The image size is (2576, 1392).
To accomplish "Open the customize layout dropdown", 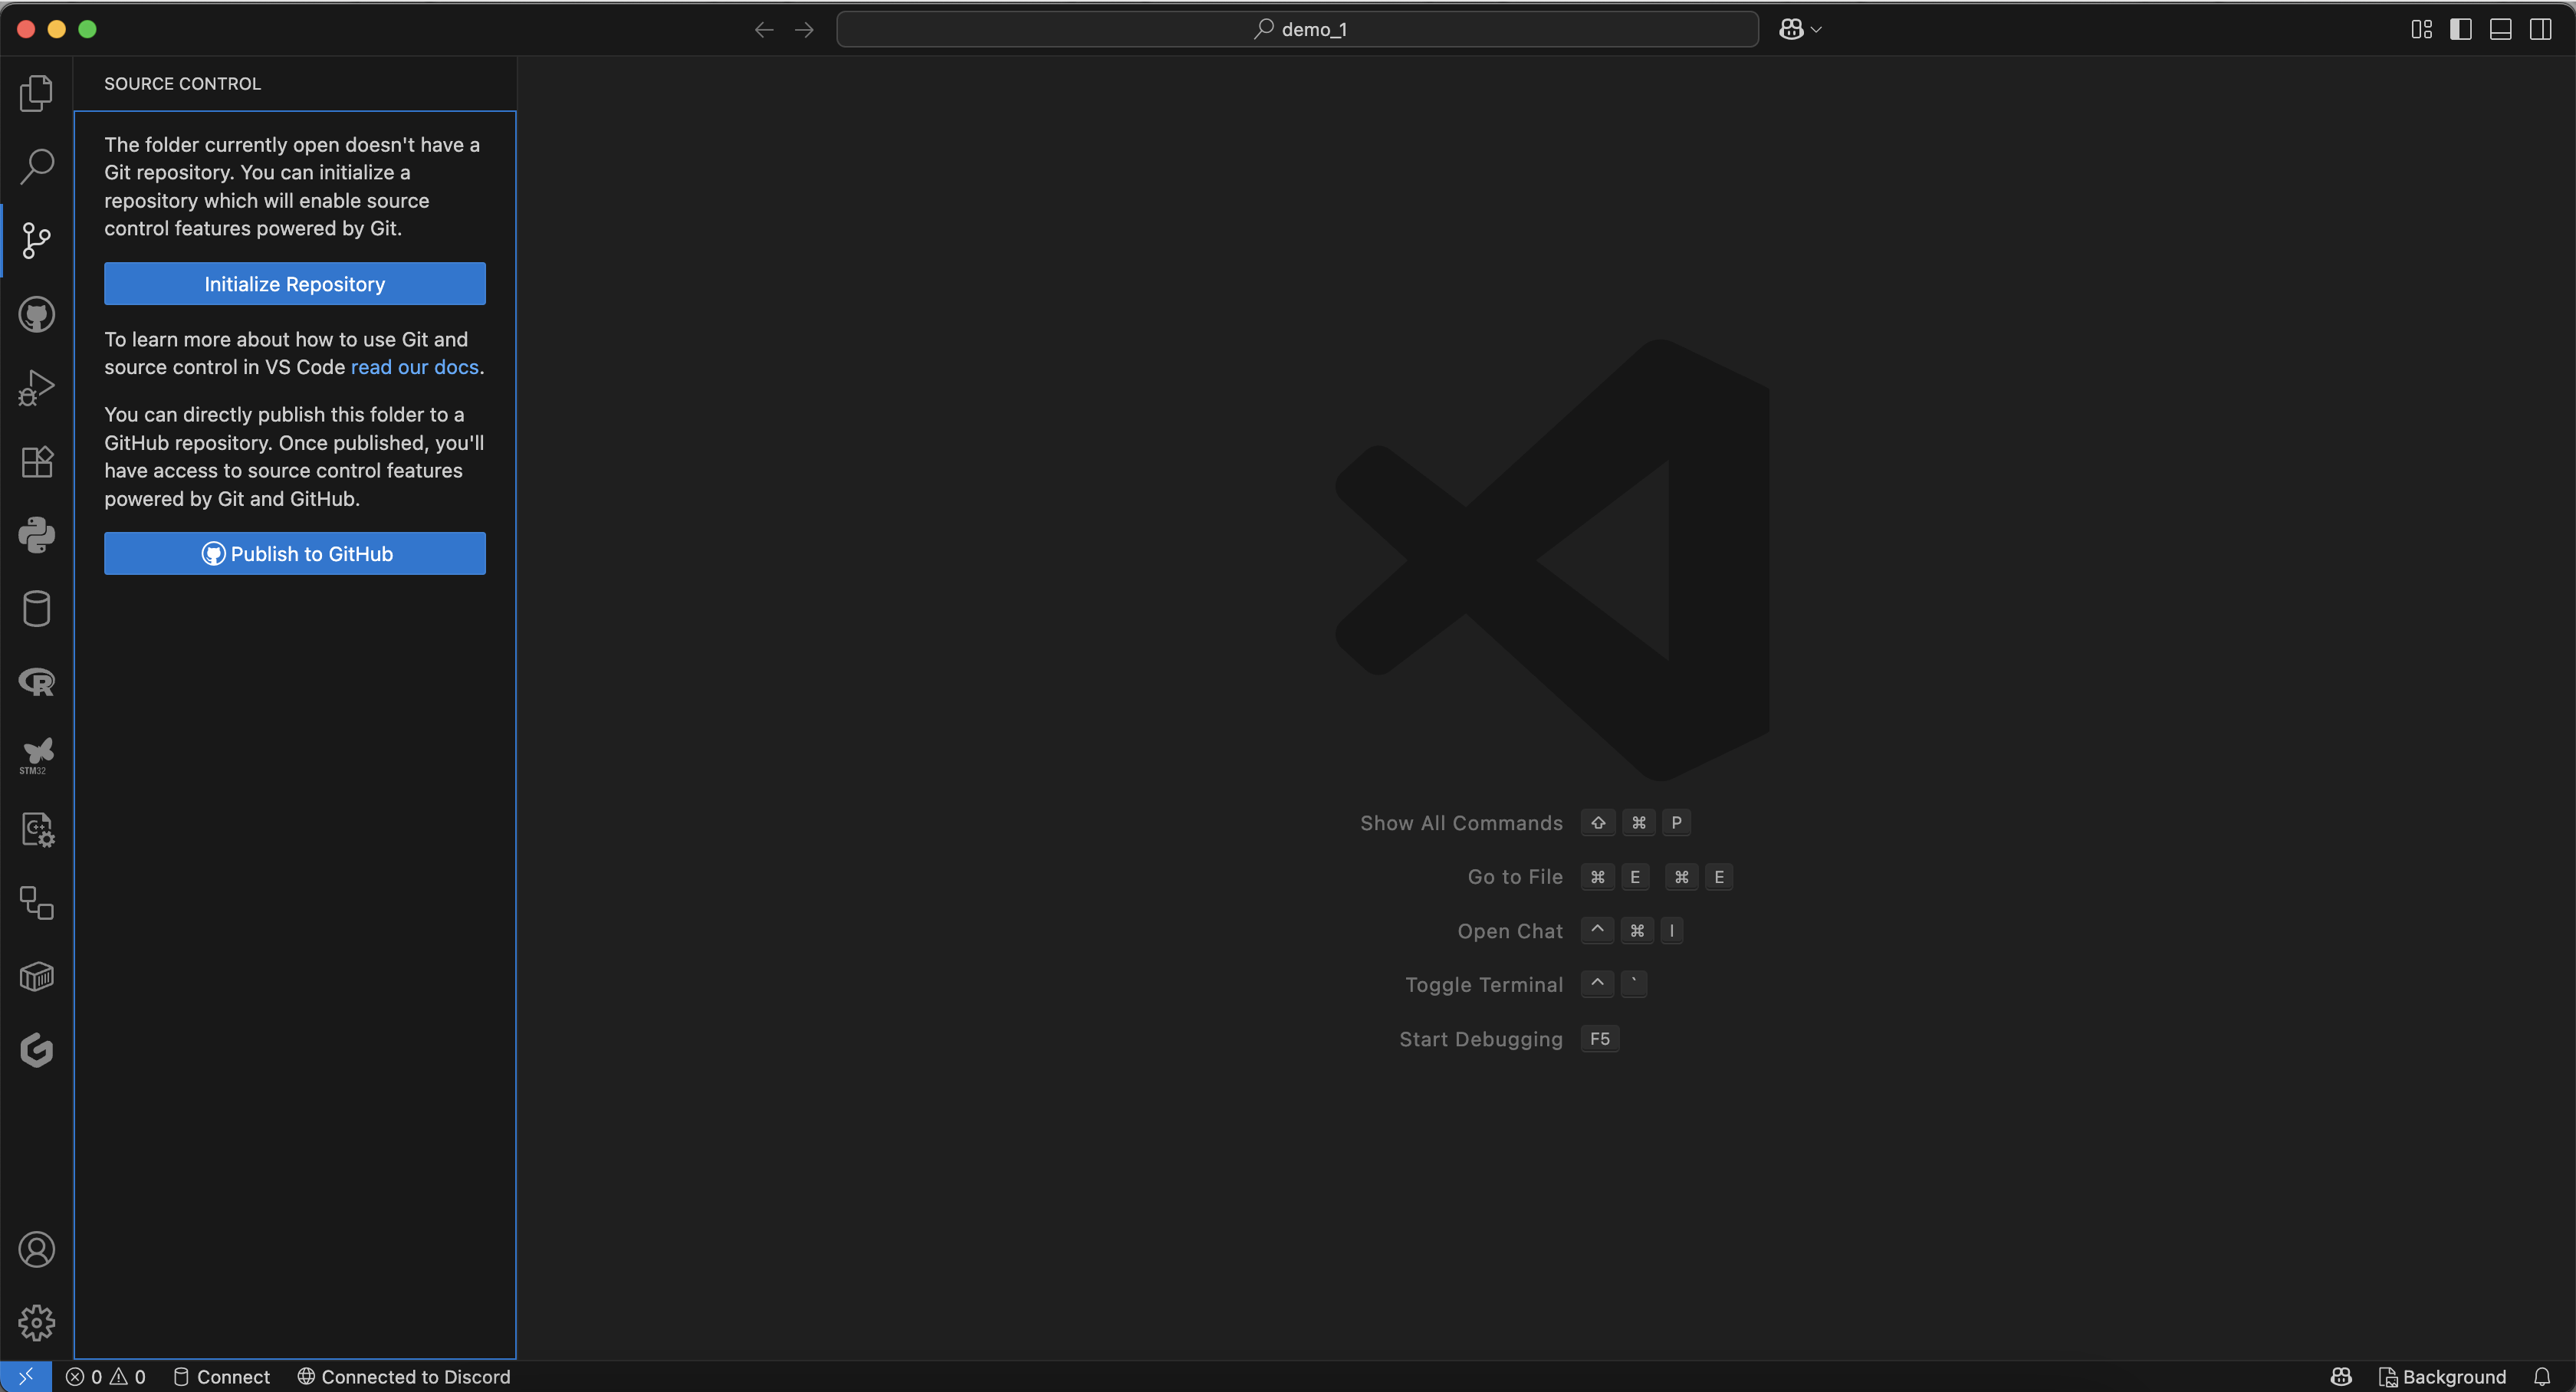I will click(2421, 29).
